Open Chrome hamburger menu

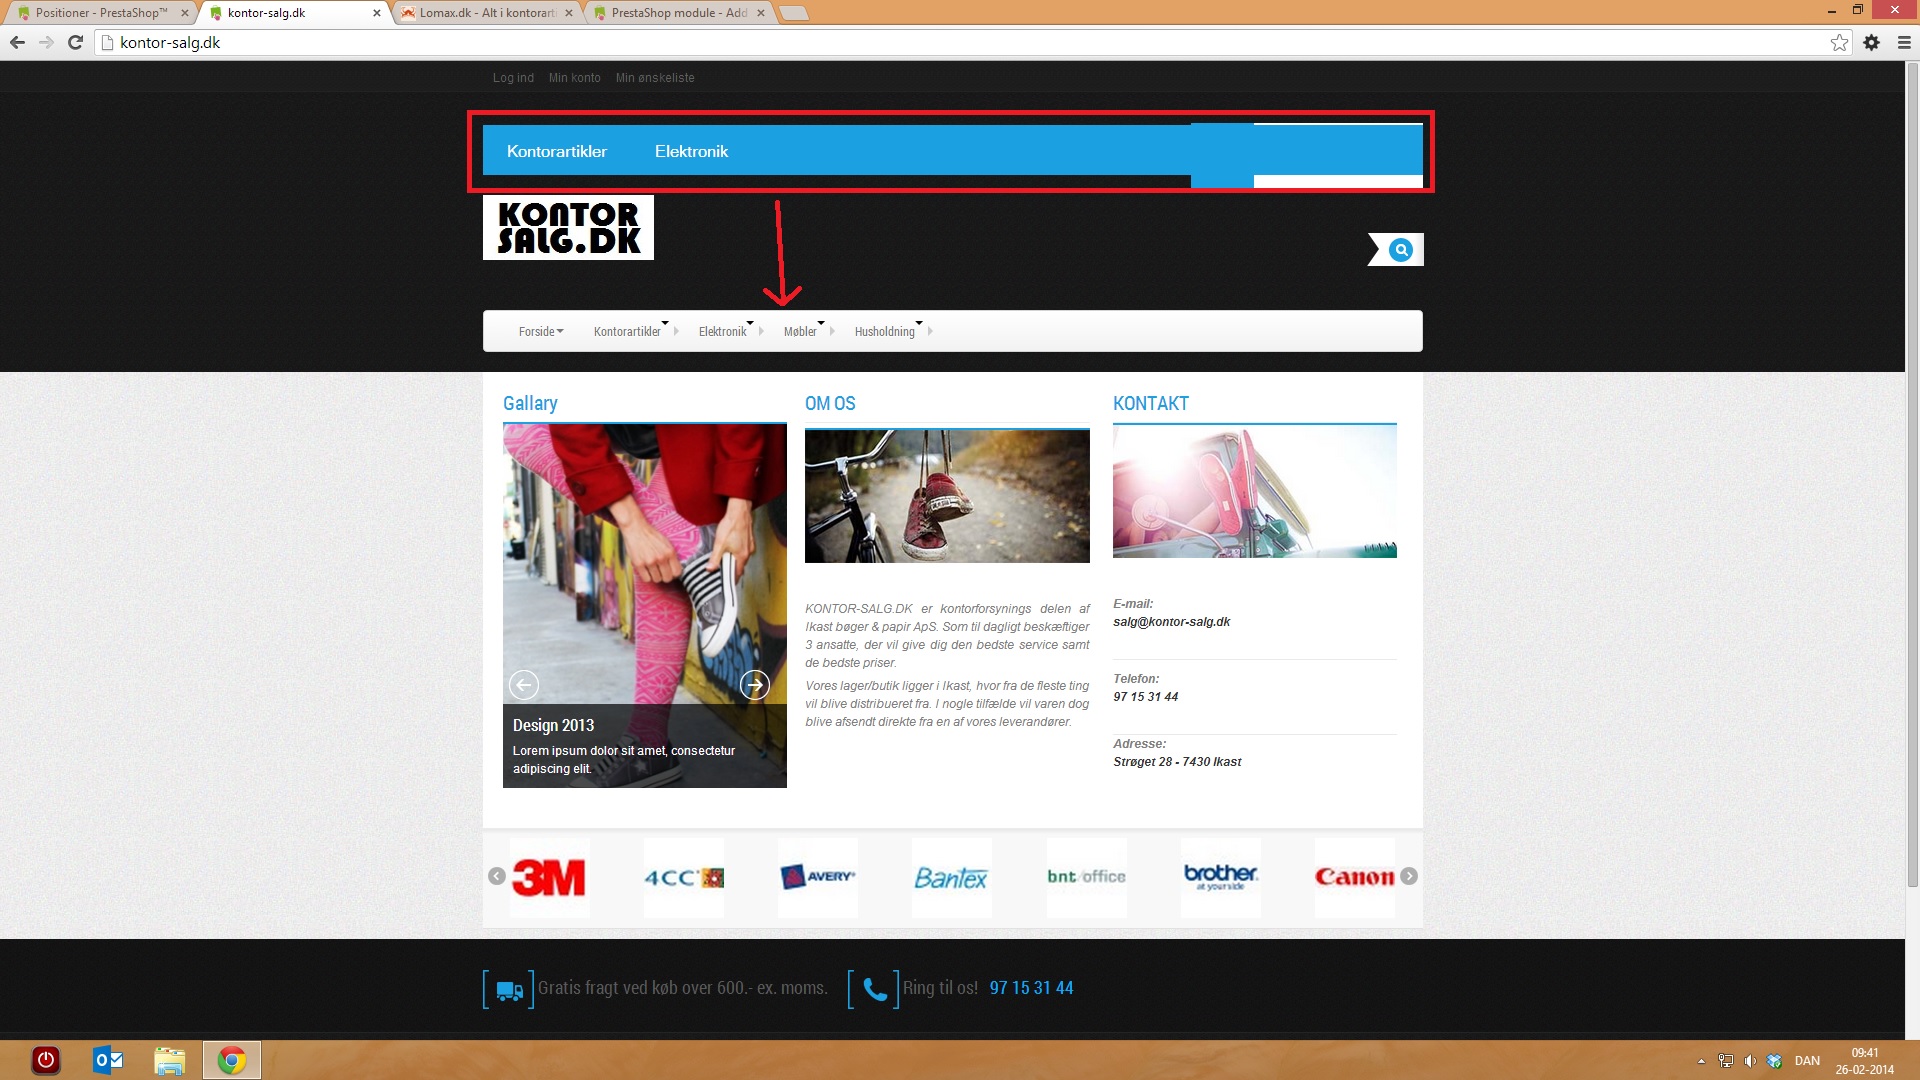click(1904, 42)
